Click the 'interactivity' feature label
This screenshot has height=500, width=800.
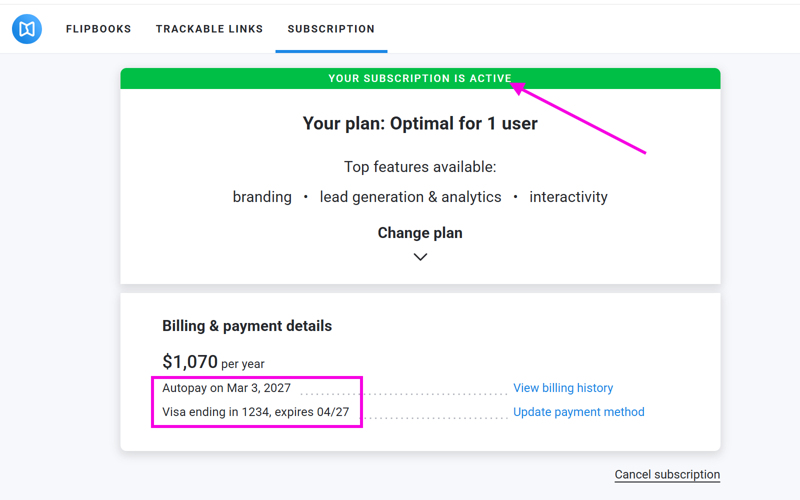click(x=568, y=197)
